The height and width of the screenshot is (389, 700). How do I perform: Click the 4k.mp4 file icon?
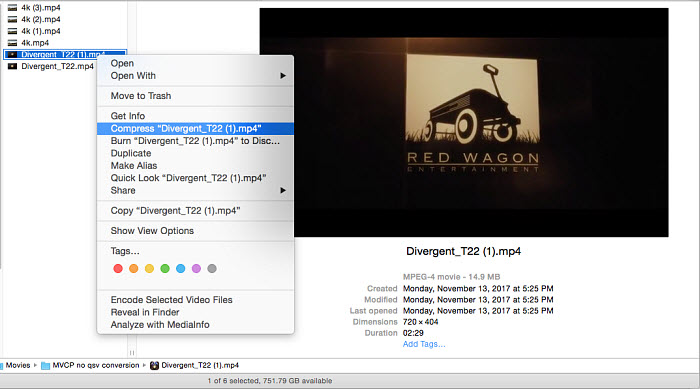12,43
